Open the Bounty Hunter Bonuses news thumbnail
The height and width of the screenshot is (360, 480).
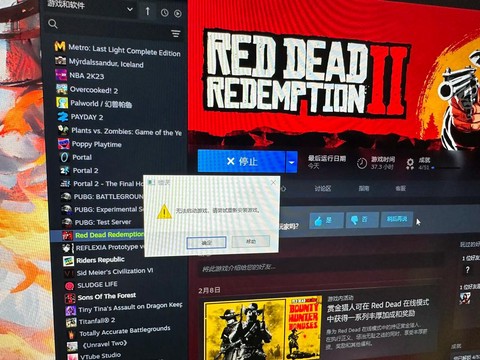tap(263, 327)
